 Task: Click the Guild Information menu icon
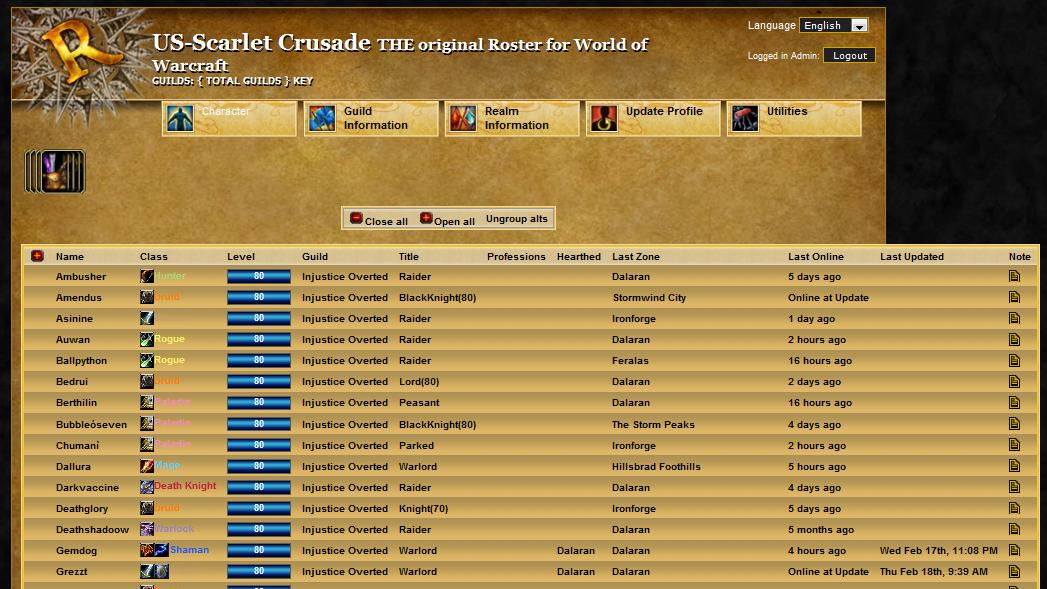[x=322, y=118]
